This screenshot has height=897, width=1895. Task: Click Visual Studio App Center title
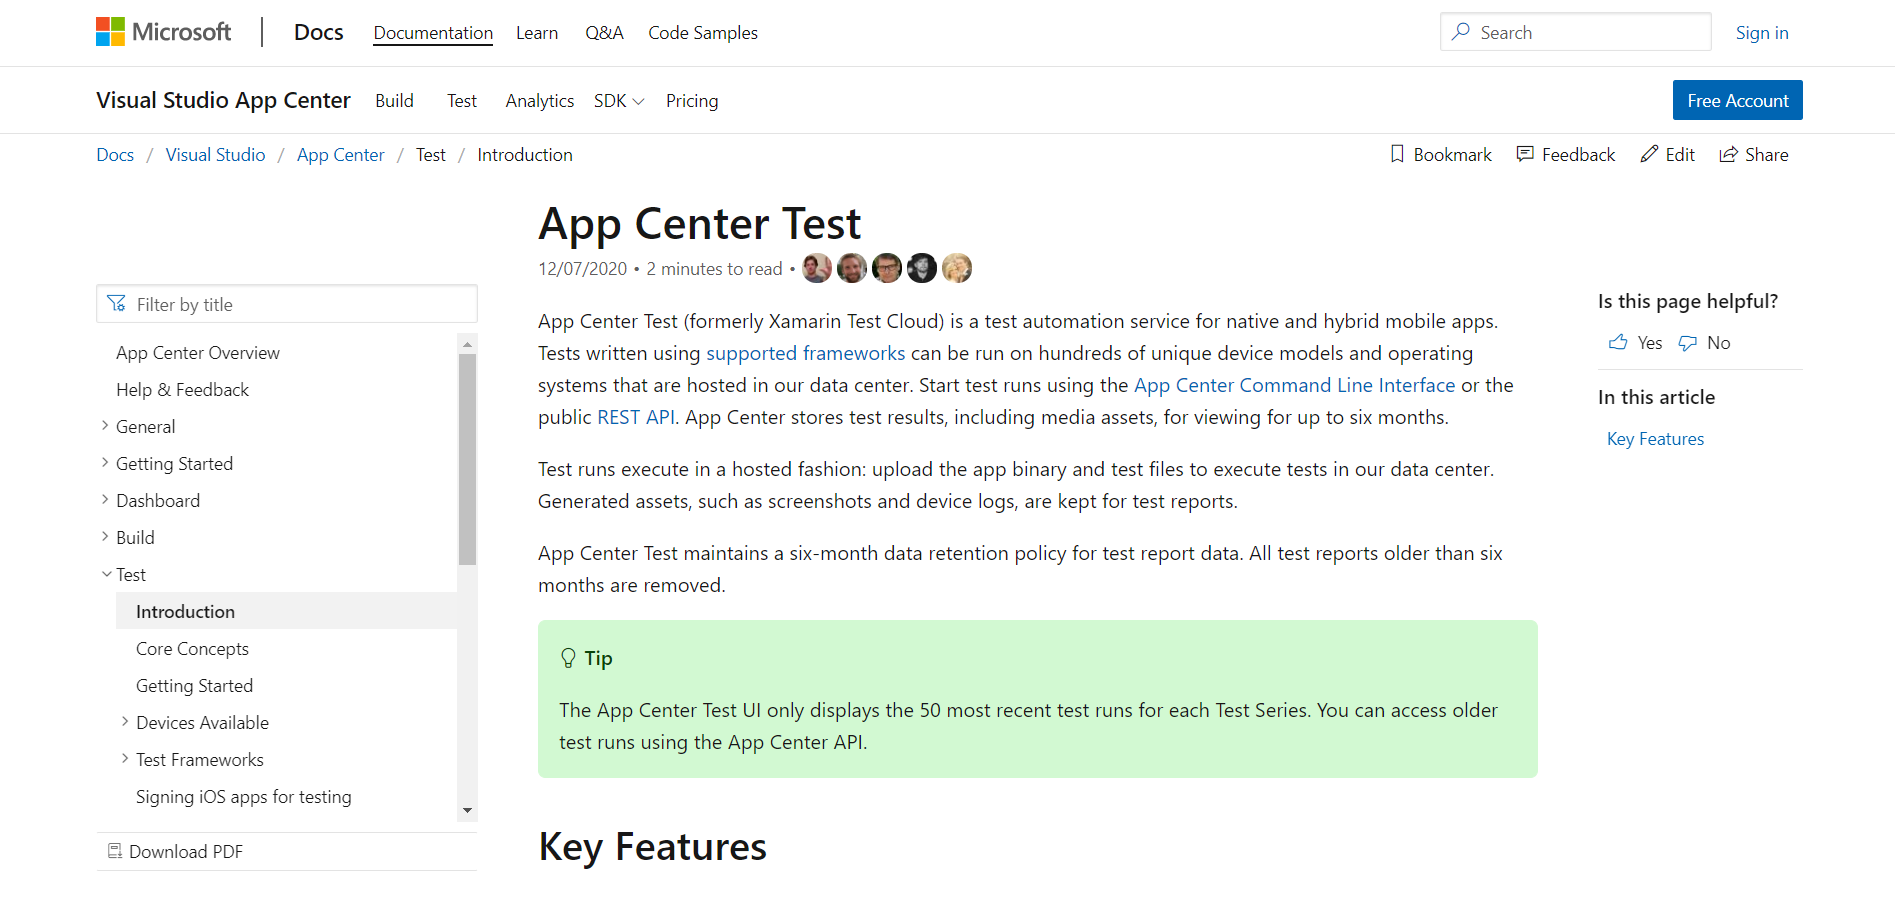pos(223,100)
